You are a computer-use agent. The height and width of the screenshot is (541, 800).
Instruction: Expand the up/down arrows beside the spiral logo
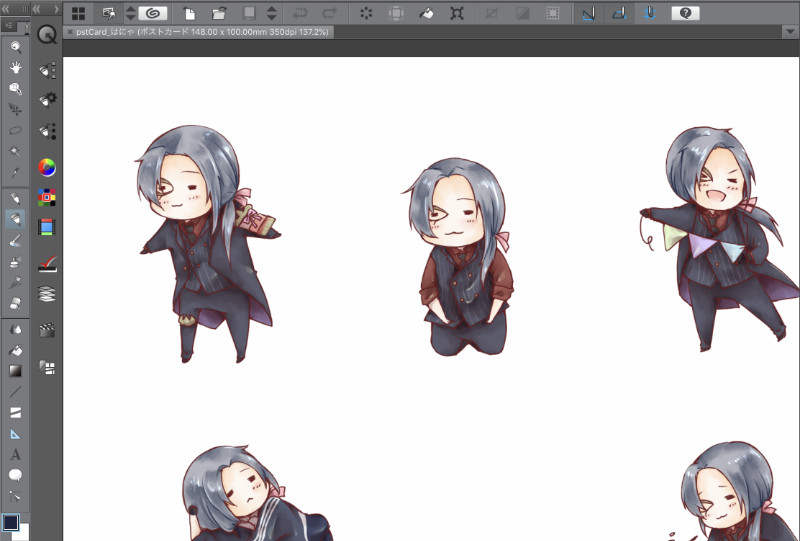point(131,13)
